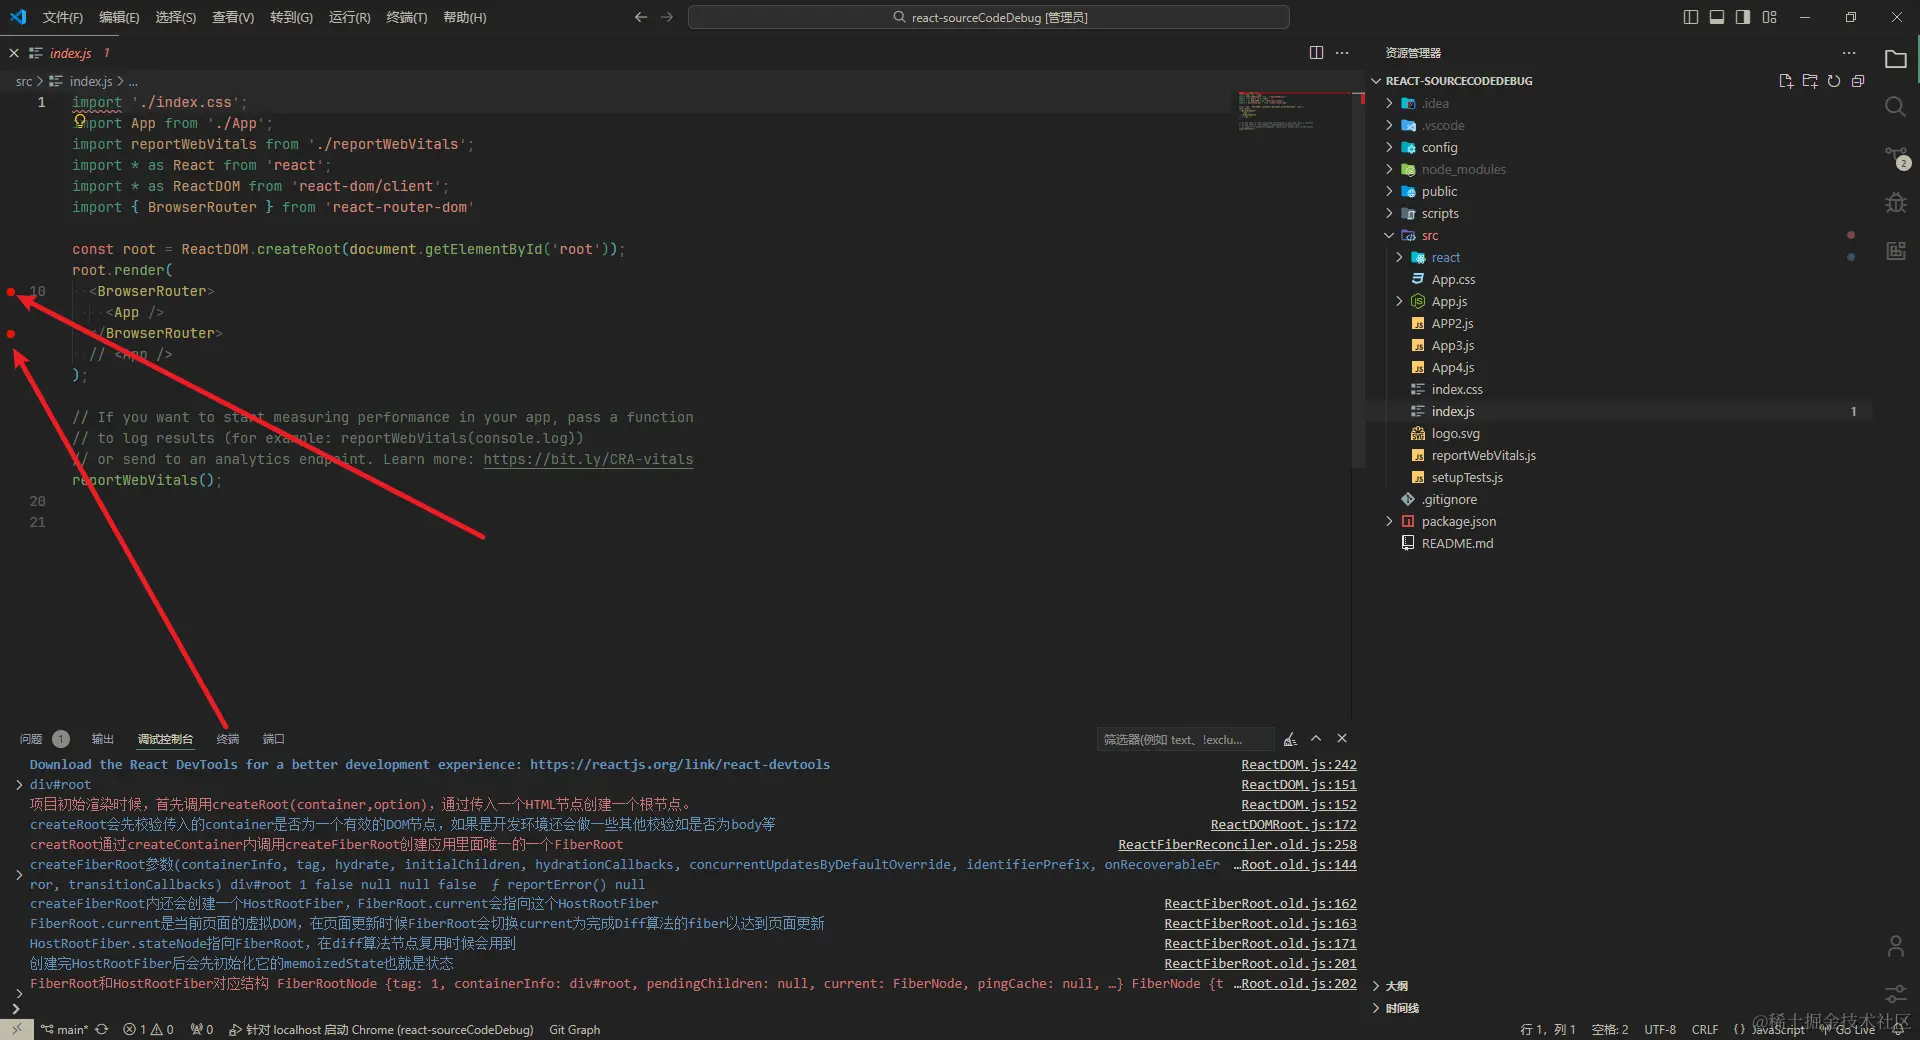The height and width of the screenshot is (1040, 1920).
Task: Open the Run and Debug view
Action: pyautogui.click(x=1895, y=203)
